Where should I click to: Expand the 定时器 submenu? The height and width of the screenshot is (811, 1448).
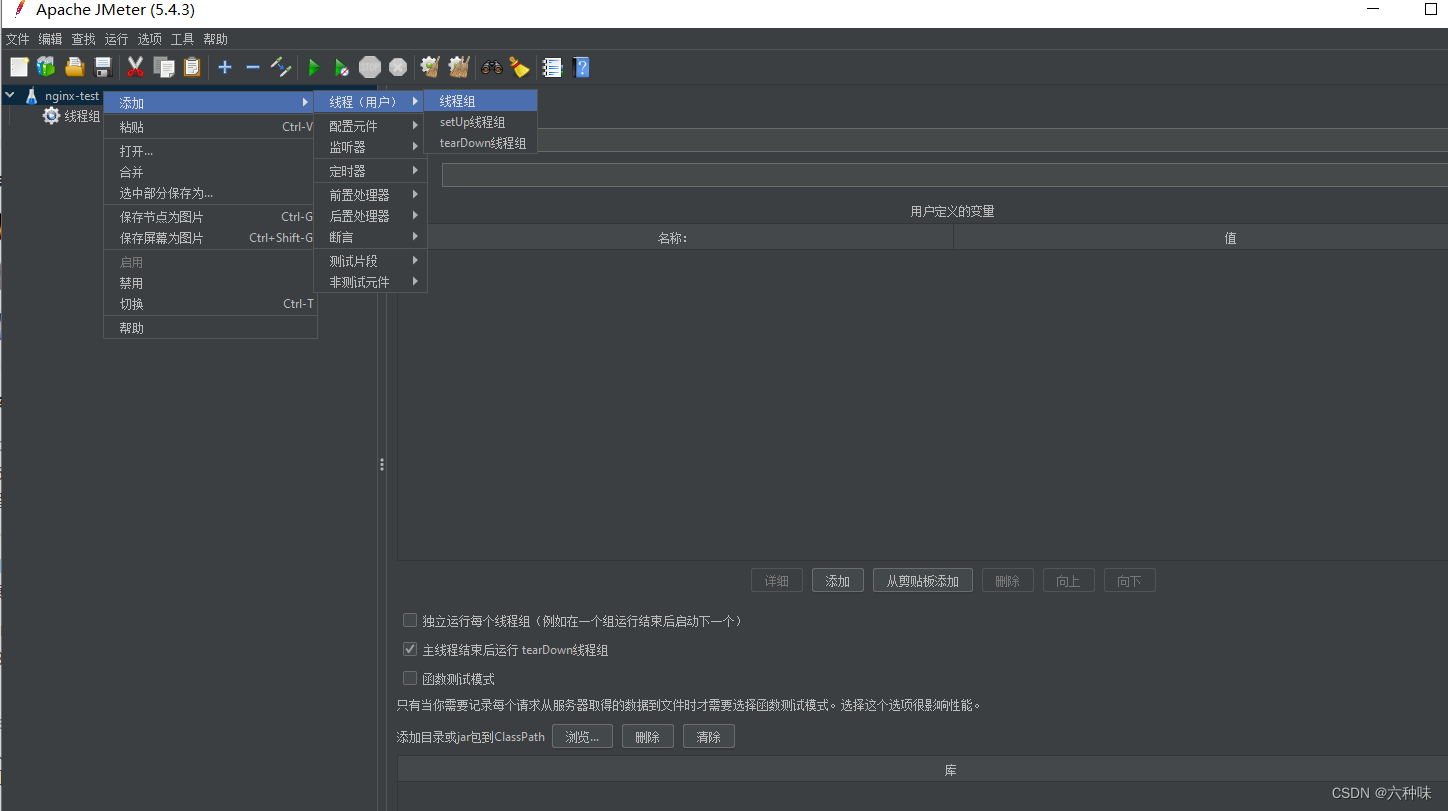click(x=371, y=171)
